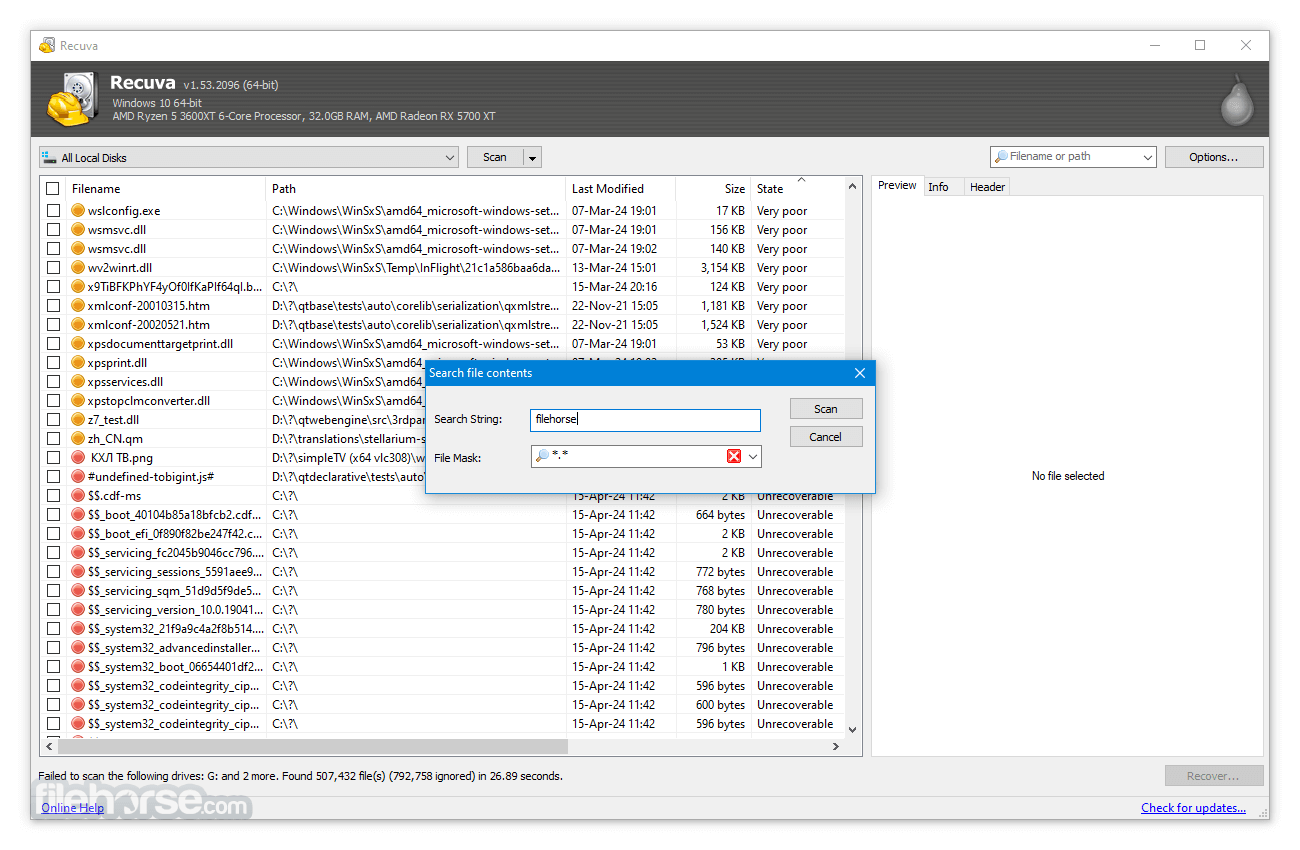1300x850 pixels.
Task: Click the main toolbar Scan button
Action: [495, 158]
